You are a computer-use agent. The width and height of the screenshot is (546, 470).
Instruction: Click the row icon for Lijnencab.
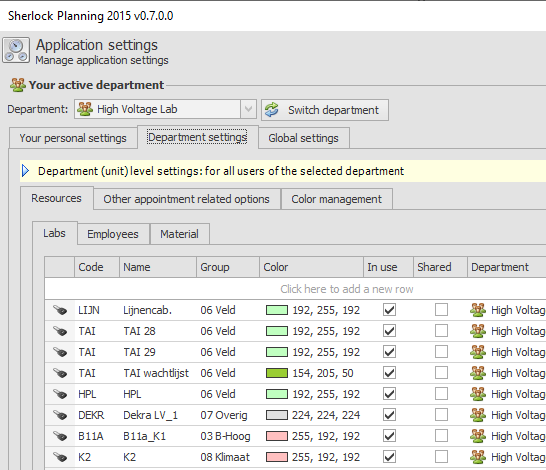[x=60, y=310]
